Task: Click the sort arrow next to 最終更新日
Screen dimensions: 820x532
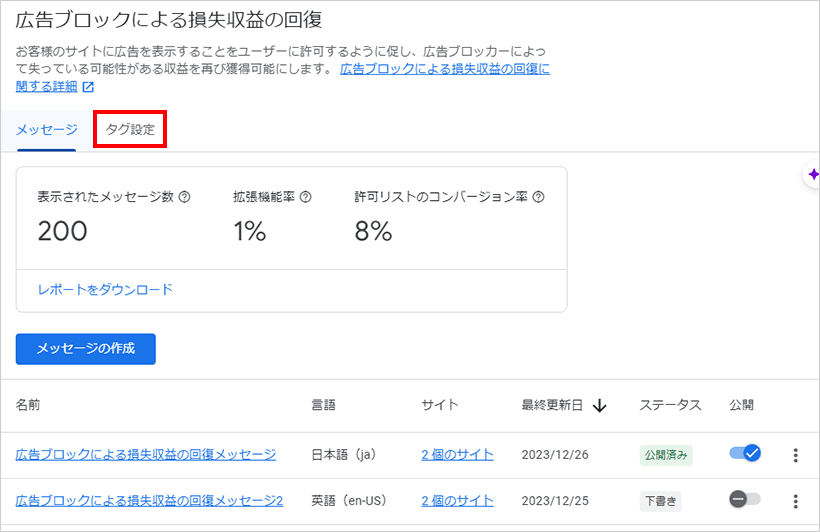Action: click(x=600, y=405)
